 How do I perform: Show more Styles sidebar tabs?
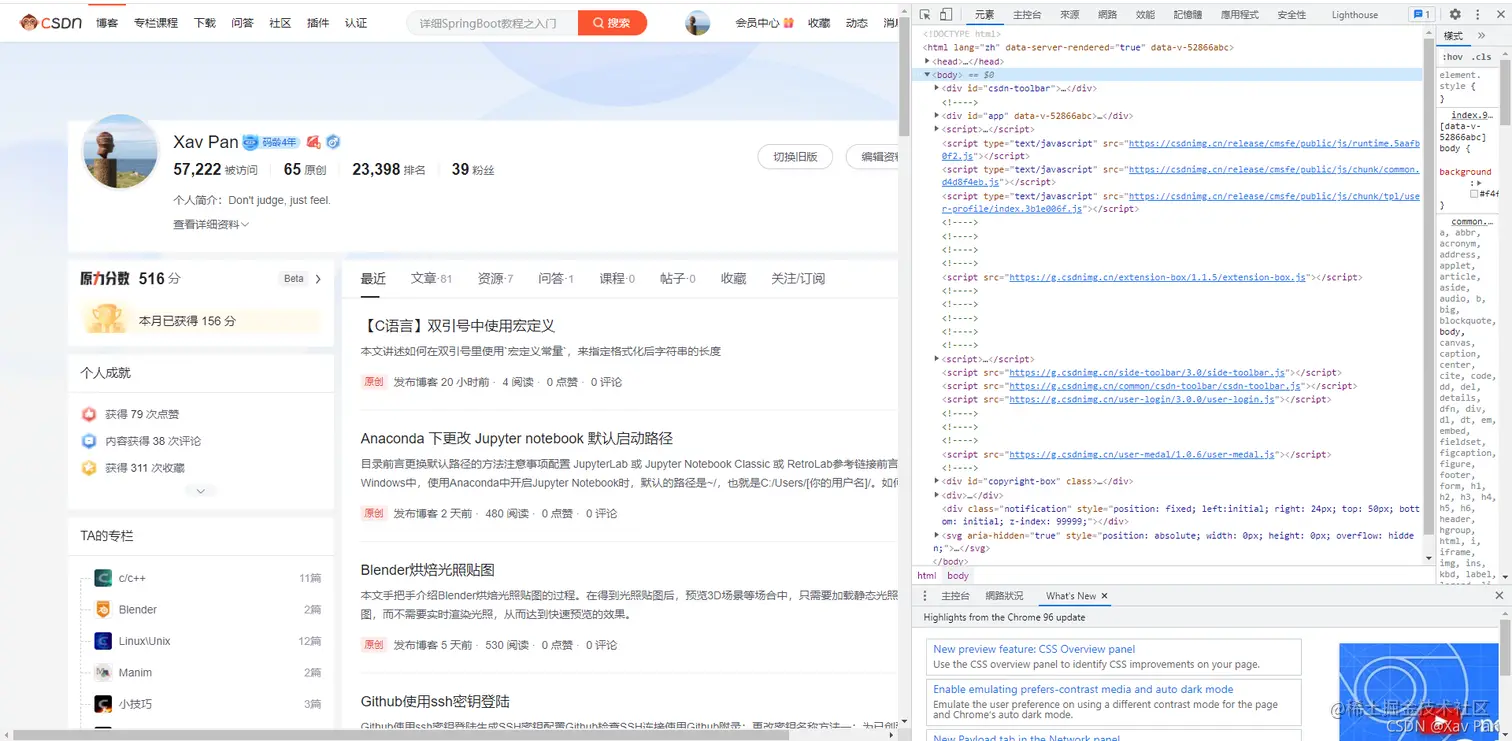coord(1482,36)
